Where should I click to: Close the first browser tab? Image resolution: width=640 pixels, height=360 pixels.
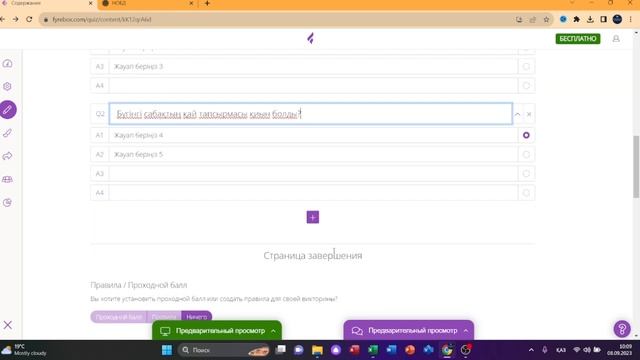[x=91, y=3]
